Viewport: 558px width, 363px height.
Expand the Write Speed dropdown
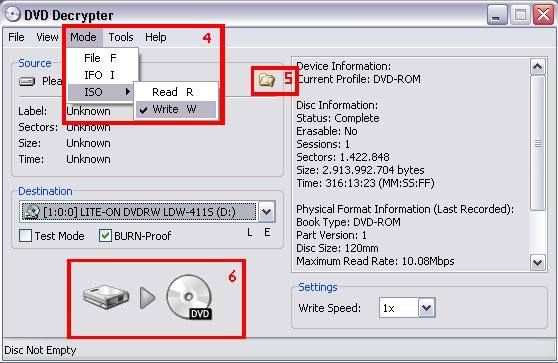(x=427, y=308)
